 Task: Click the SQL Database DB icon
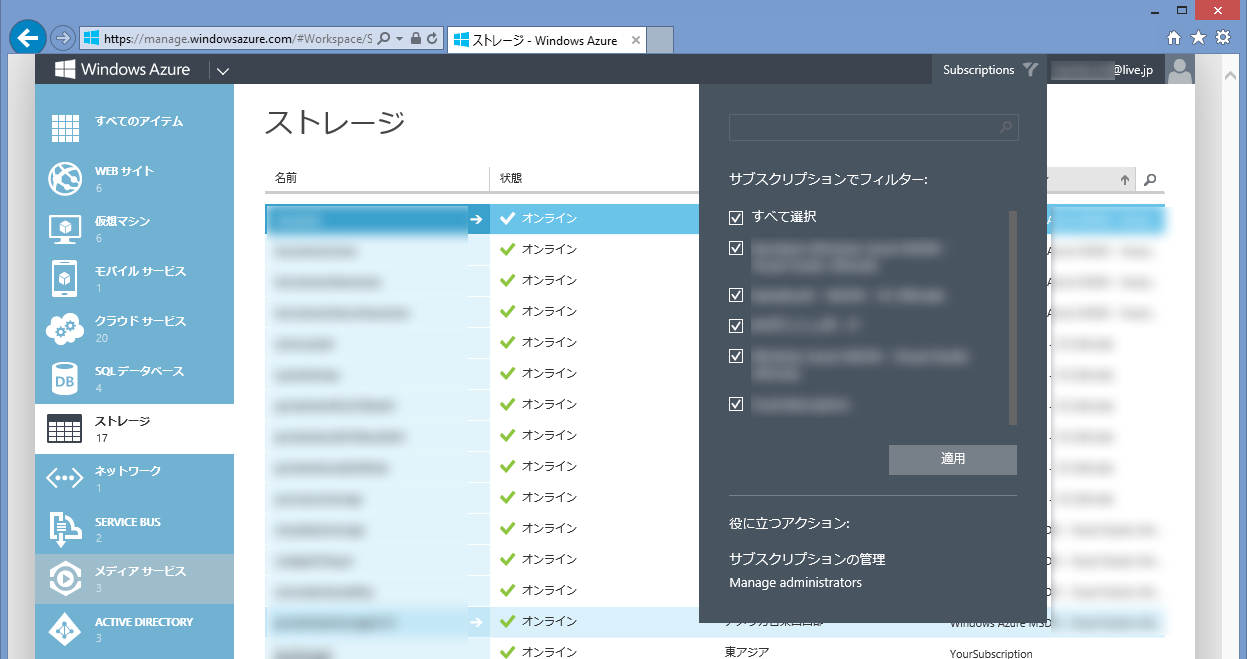65,379
